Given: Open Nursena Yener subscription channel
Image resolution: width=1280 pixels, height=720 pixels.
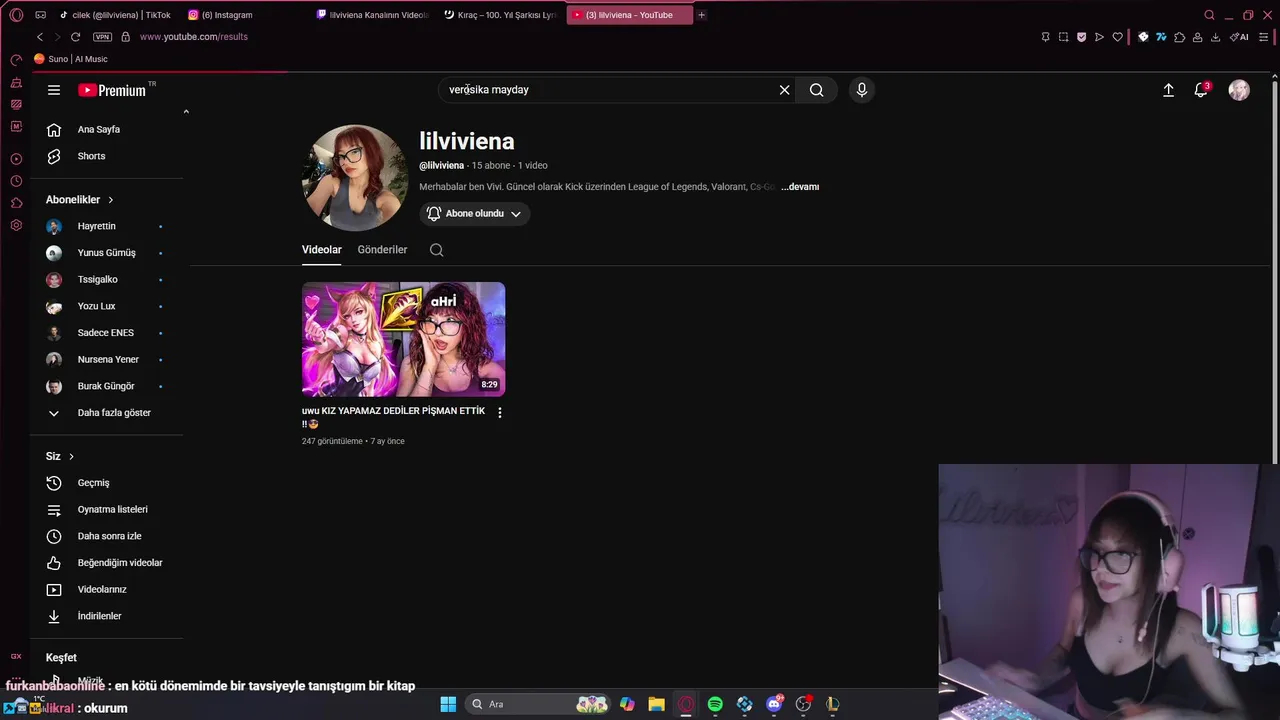Looking at the screenshot, I should tap(106, 359).
